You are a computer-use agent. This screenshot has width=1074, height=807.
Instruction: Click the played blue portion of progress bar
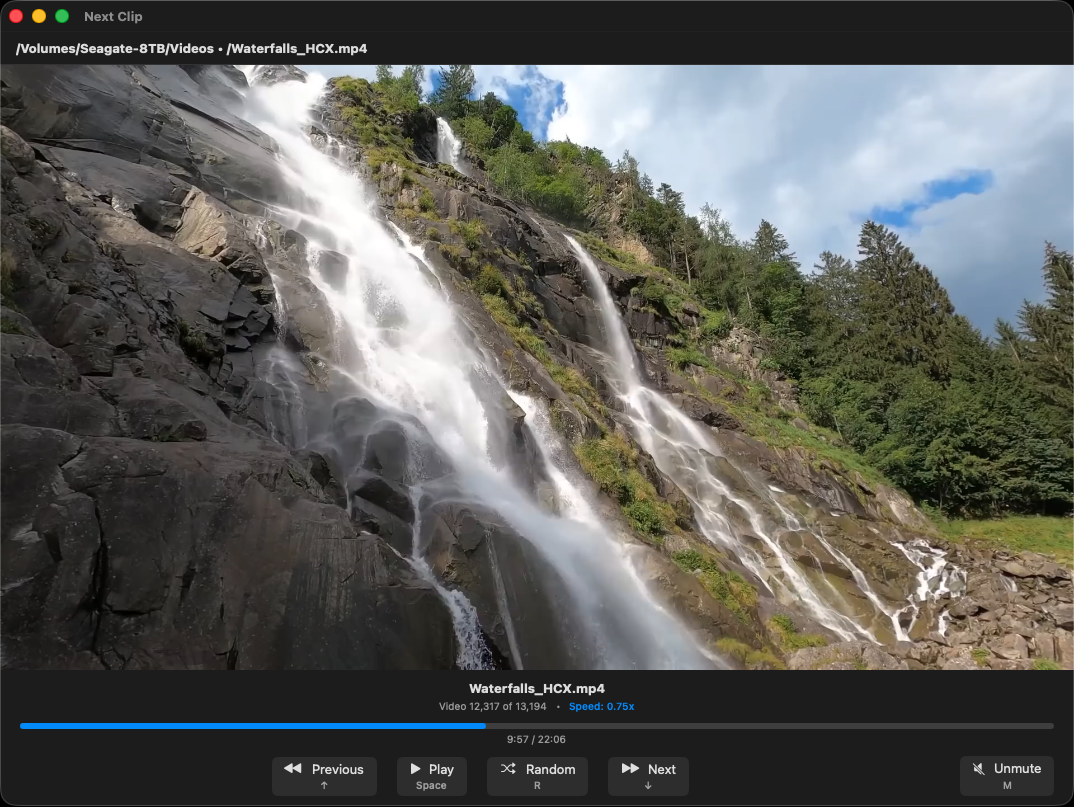(x=250, y=726)
